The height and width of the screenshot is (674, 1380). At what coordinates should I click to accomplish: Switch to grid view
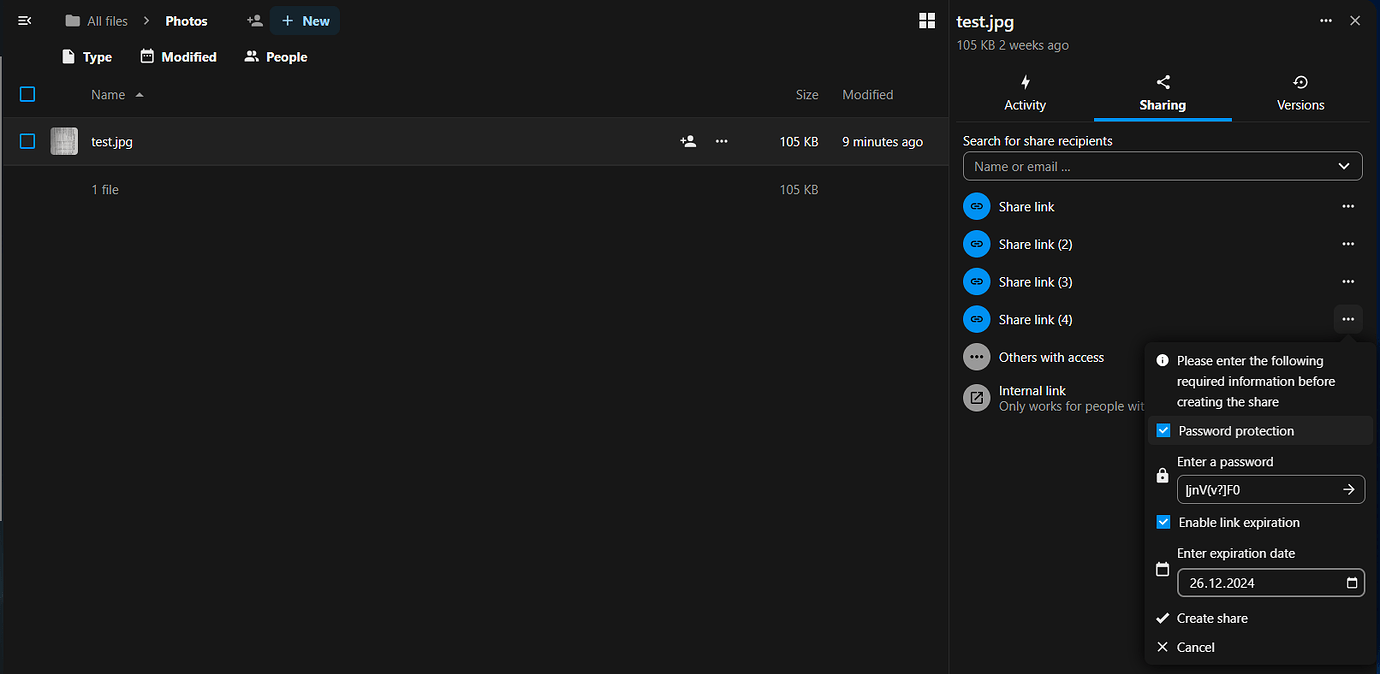(x=927, y=21)
